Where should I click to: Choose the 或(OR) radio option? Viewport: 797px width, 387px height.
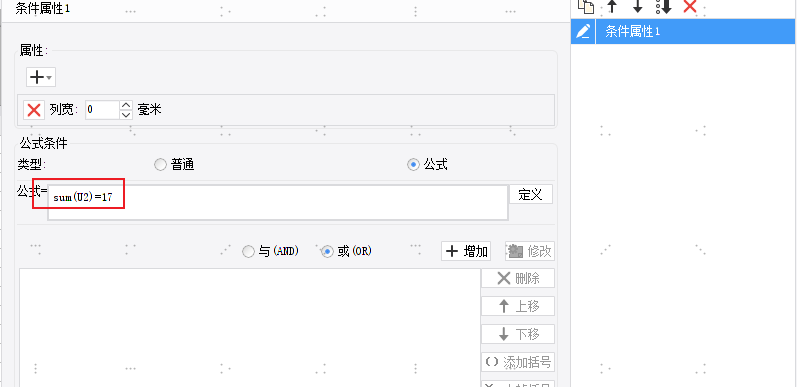pyautogui.click(x=347, y=251)
